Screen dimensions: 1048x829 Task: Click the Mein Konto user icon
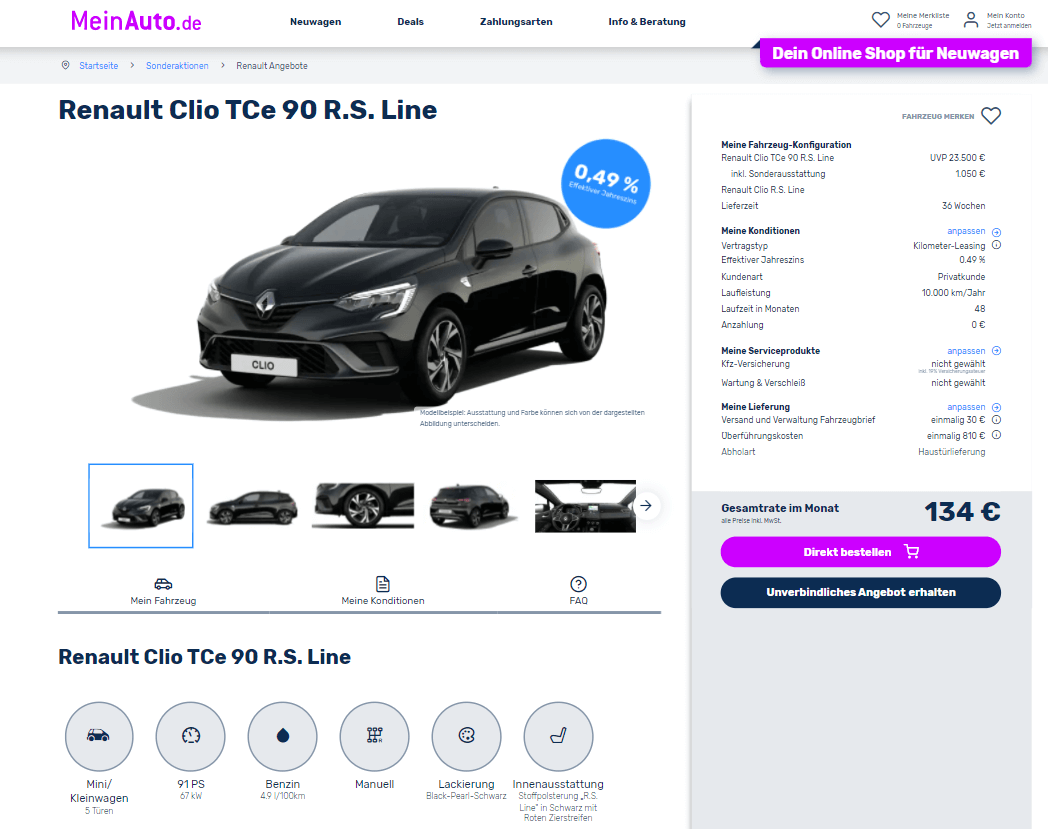click(x=970, y=20)
